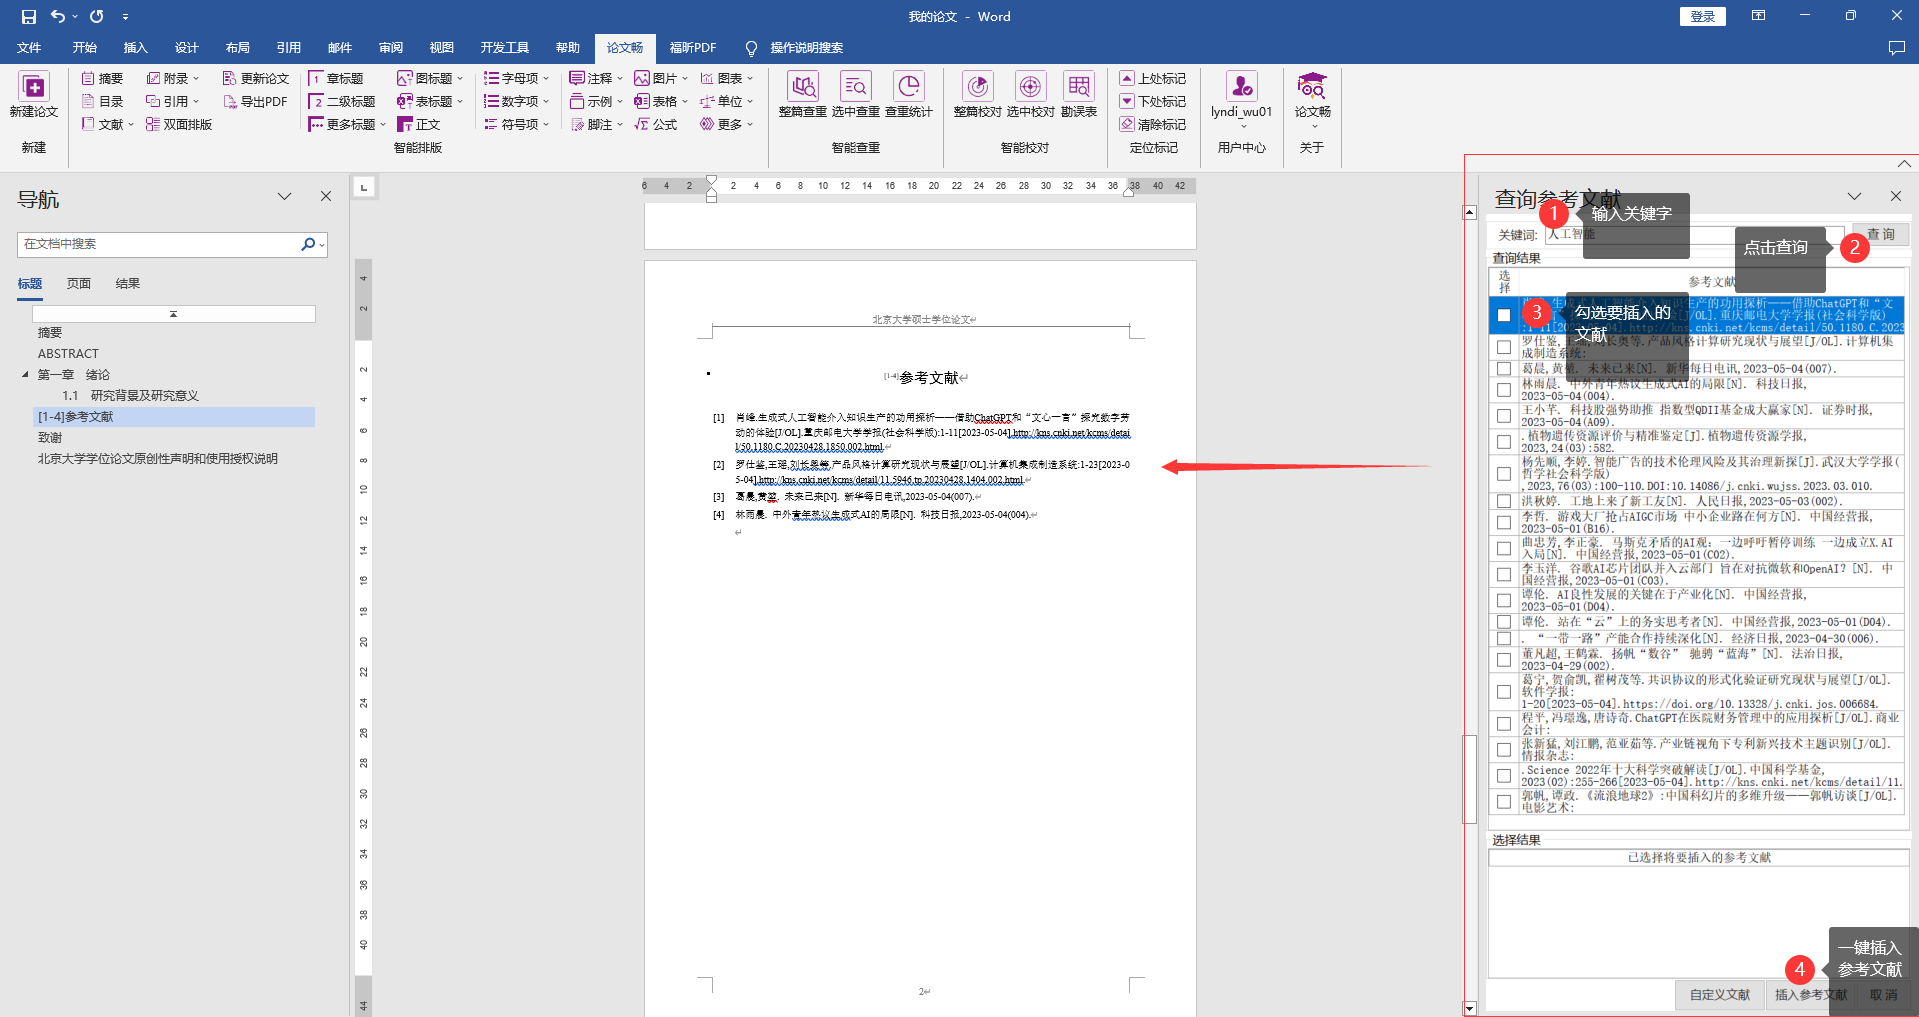
Task: Click the 摘要 ribbon icon
Action: pyautogui.click(x=102, y=78)
